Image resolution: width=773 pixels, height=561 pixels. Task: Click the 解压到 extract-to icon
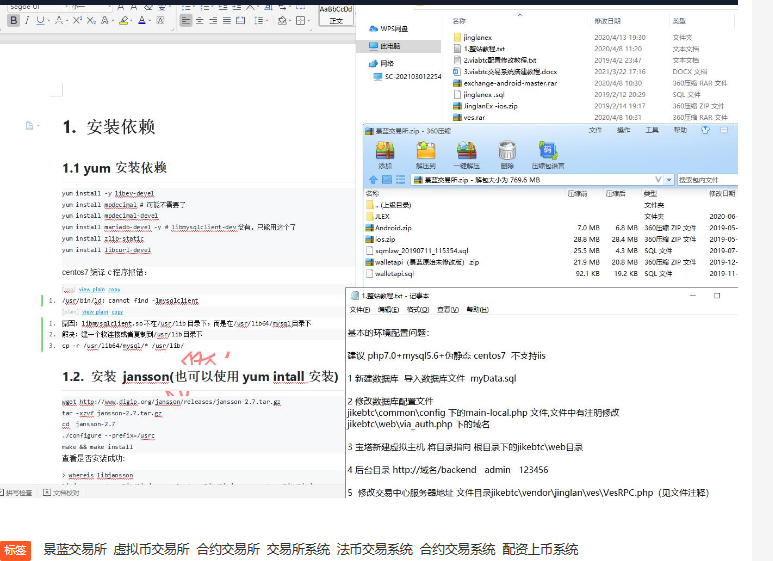pos(426,155)
